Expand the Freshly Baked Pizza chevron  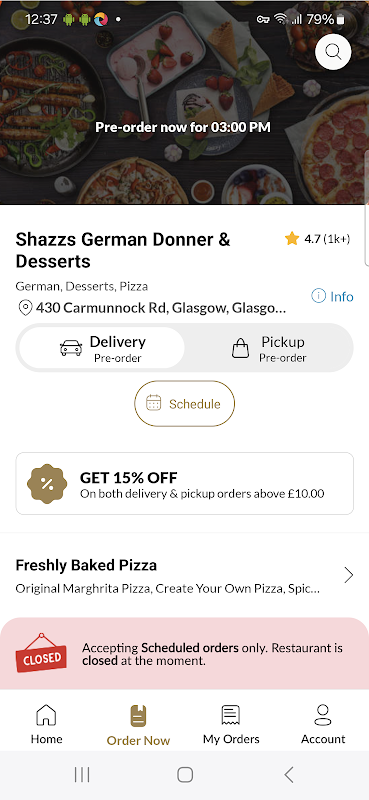(349, 576)
